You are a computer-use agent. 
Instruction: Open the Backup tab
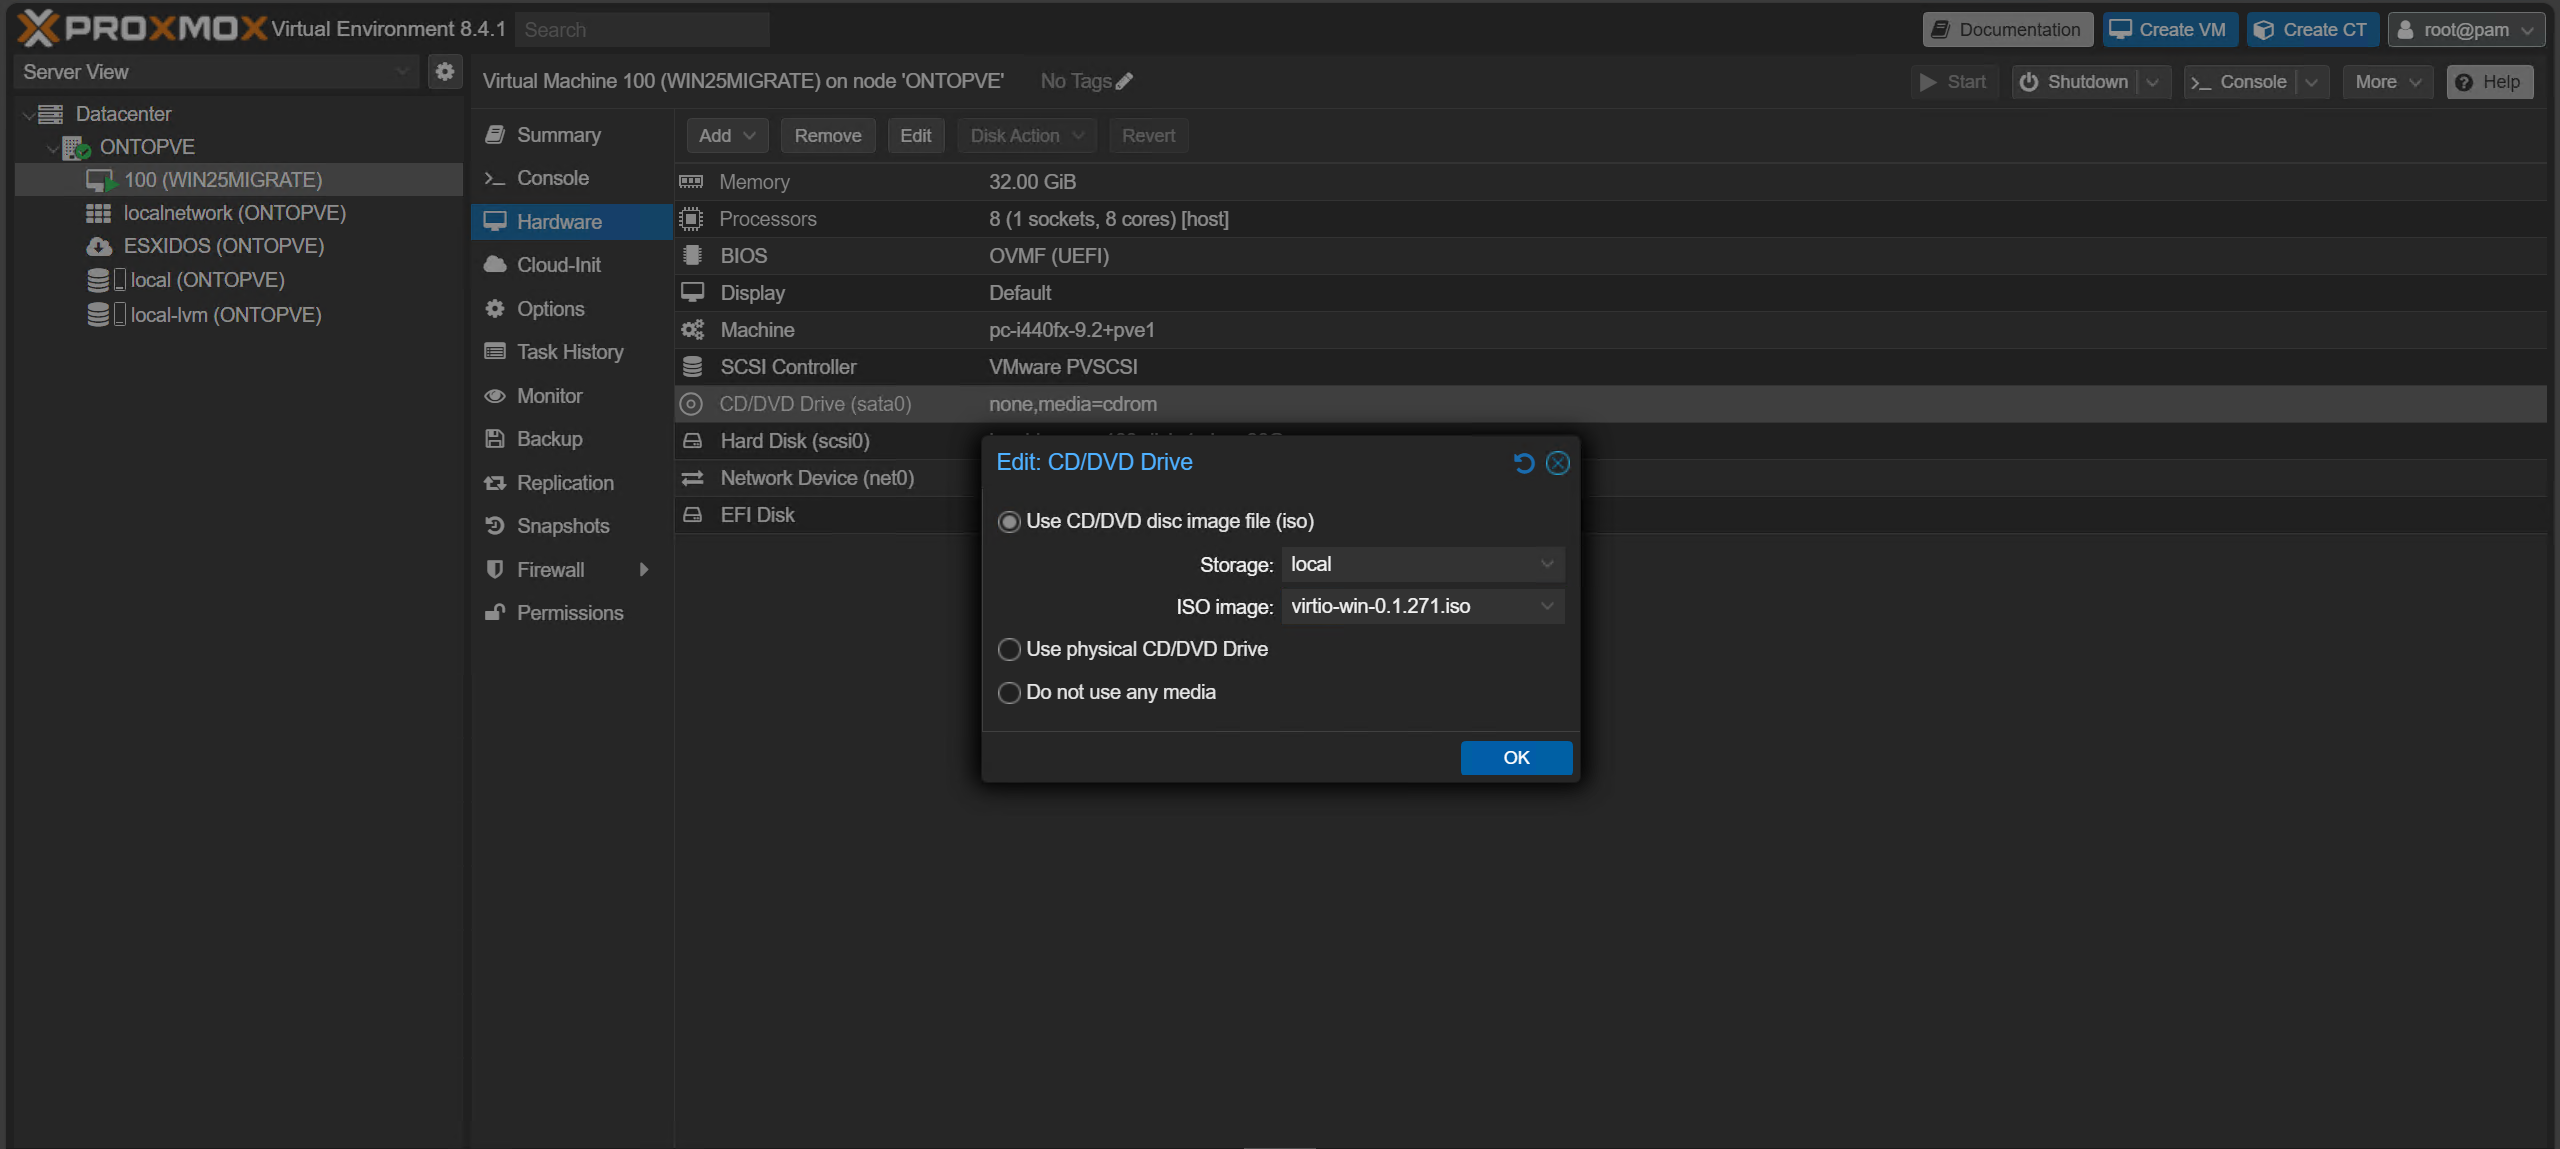[x=572, y=439]
